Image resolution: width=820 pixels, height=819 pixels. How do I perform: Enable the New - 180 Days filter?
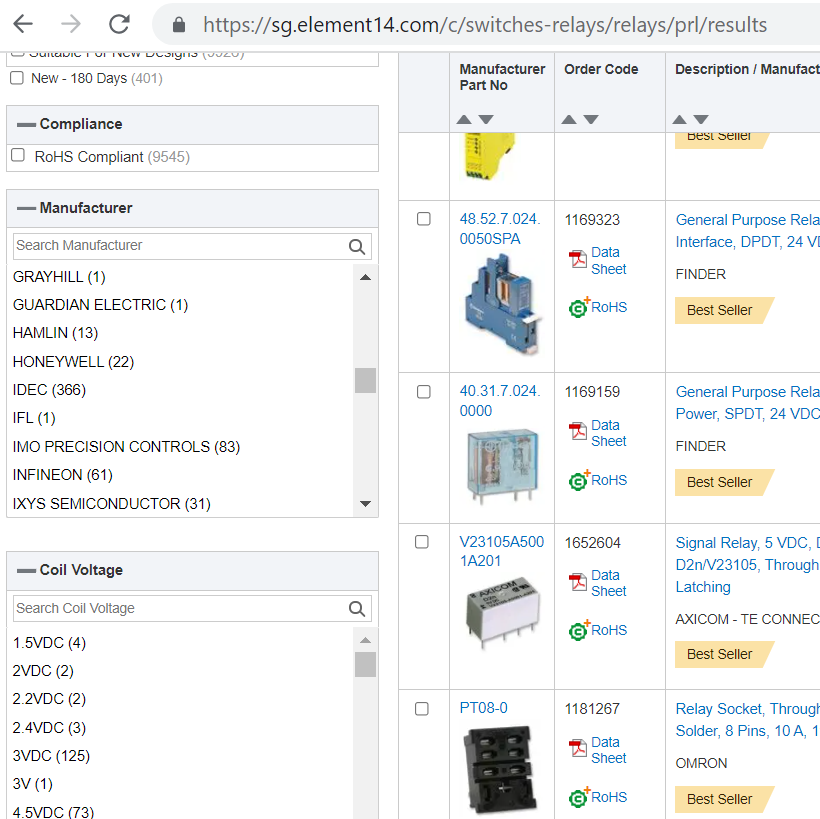(17, 78)
